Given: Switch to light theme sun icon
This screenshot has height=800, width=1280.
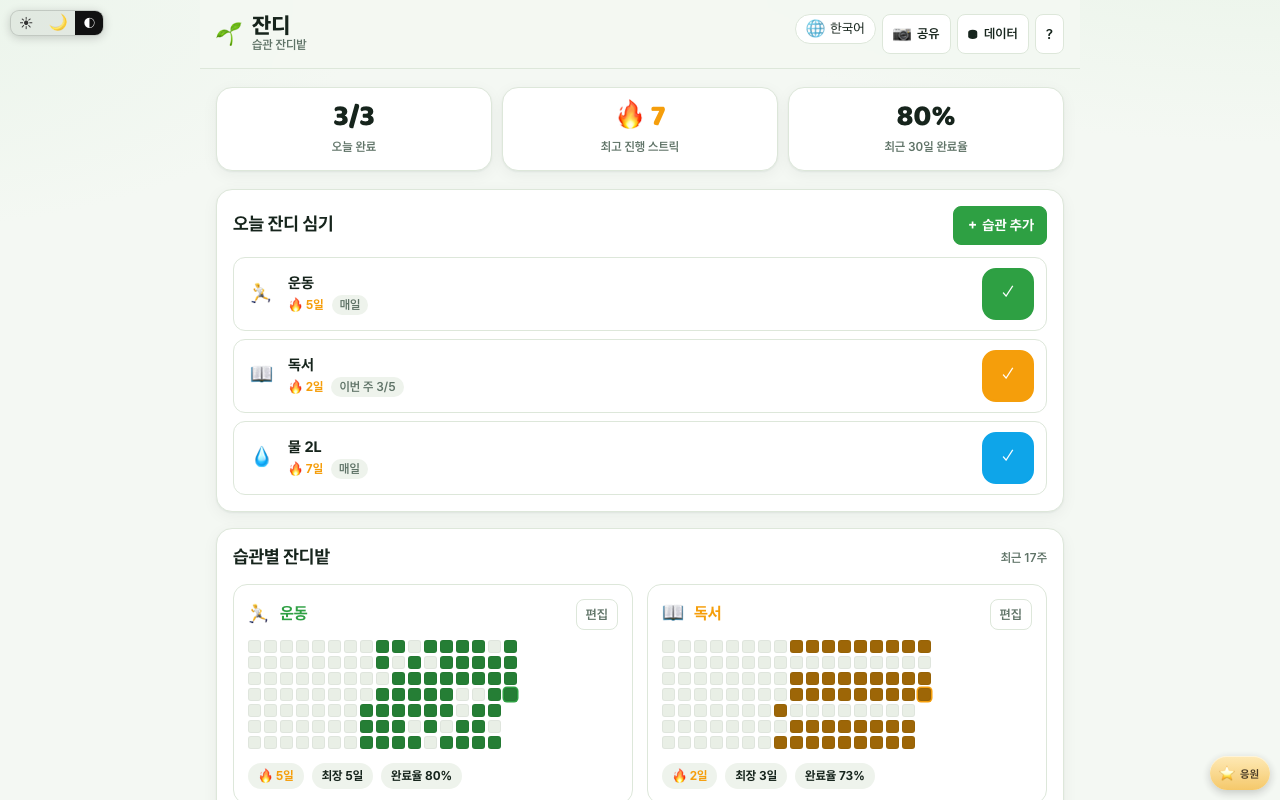Looking at the screenshot, I should click(x=26, y=23).
